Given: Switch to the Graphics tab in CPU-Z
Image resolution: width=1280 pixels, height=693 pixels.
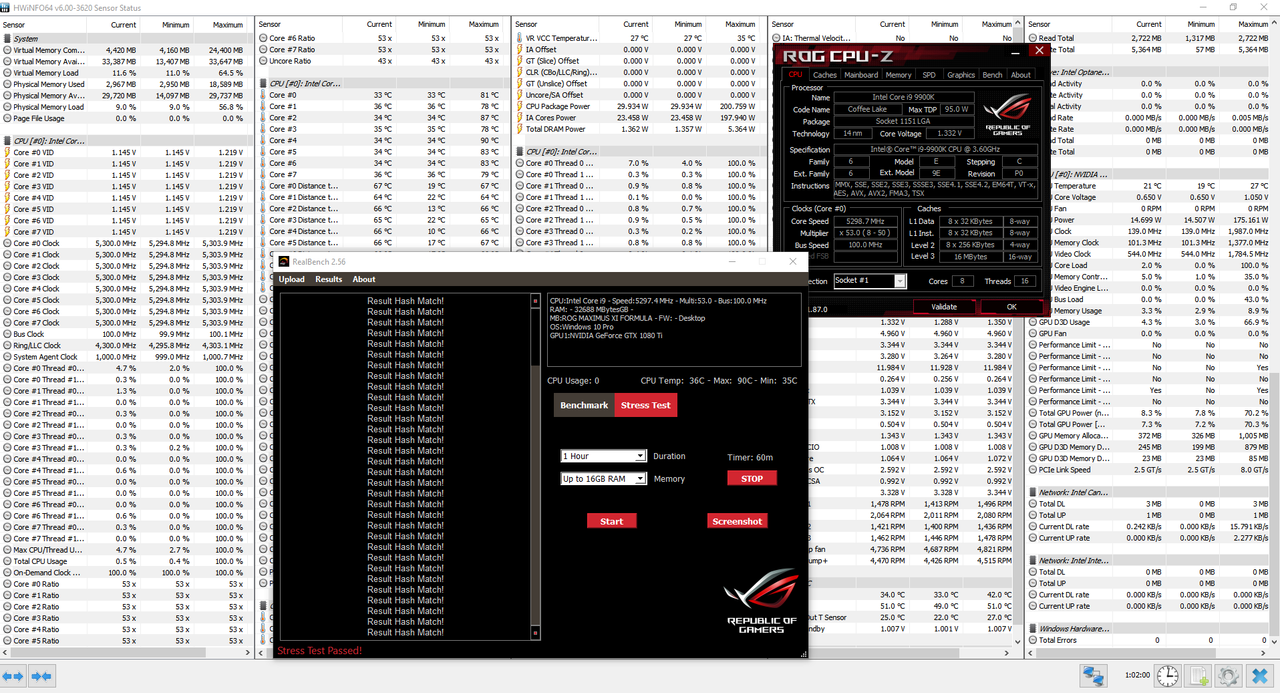Looking at the screenshot, I should click(x=960, y=75).
